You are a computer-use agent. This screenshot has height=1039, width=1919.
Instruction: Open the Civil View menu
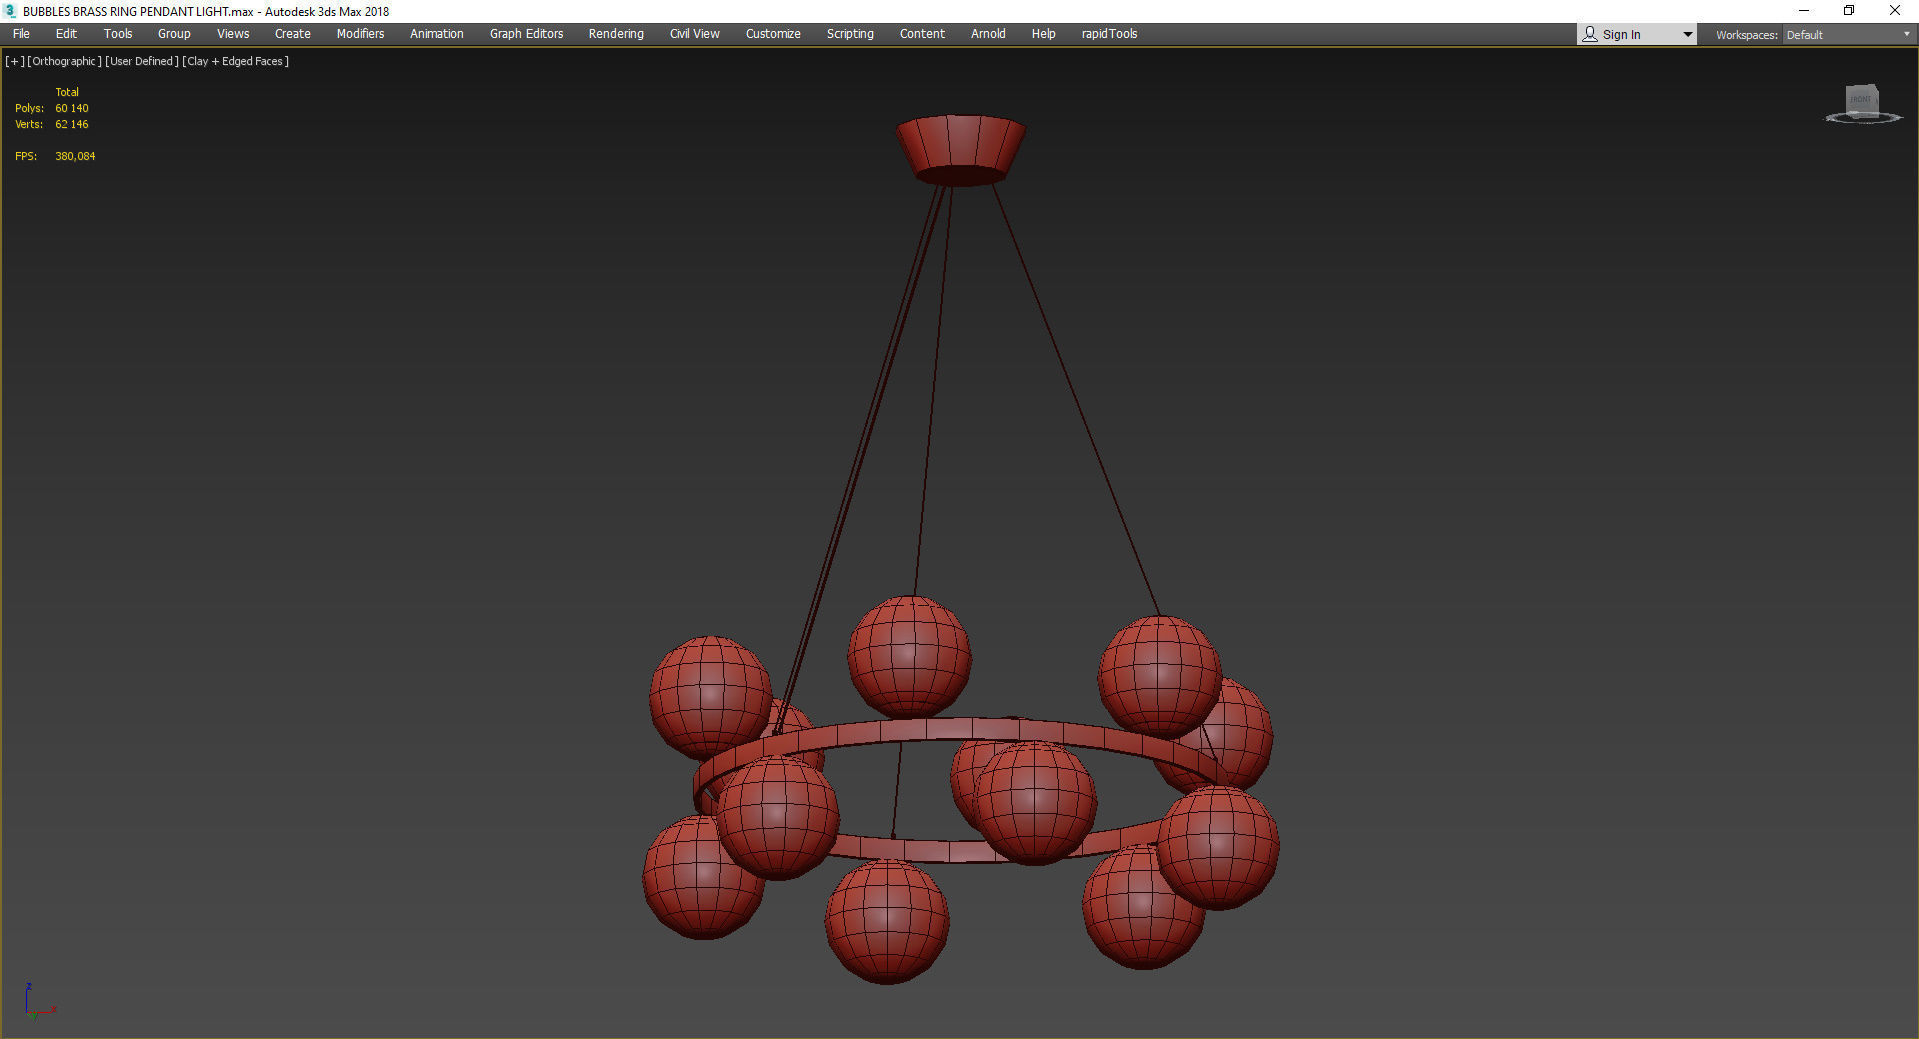coord(695,34)
